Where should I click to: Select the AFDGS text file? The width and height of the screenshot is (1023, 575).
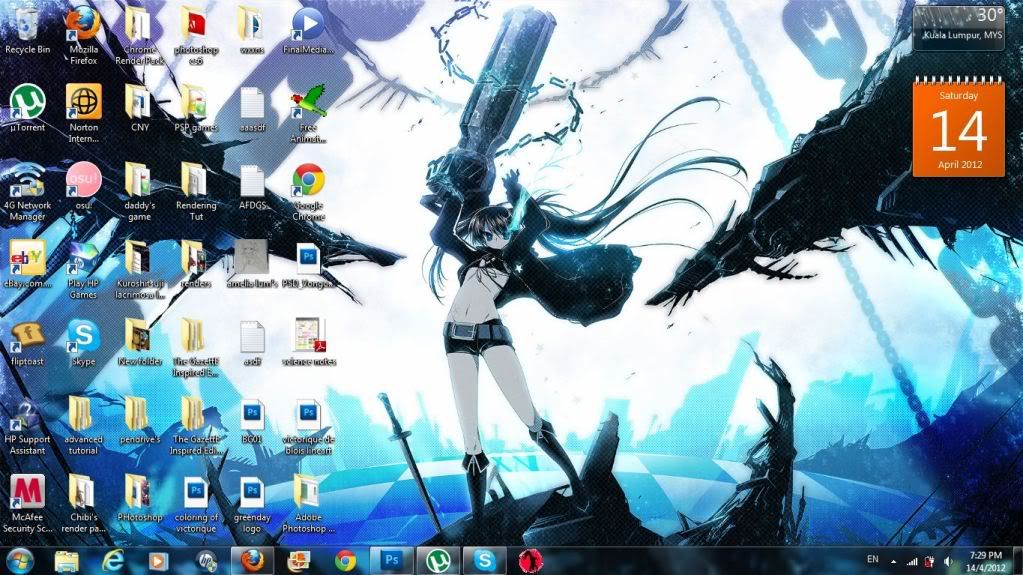252,186
